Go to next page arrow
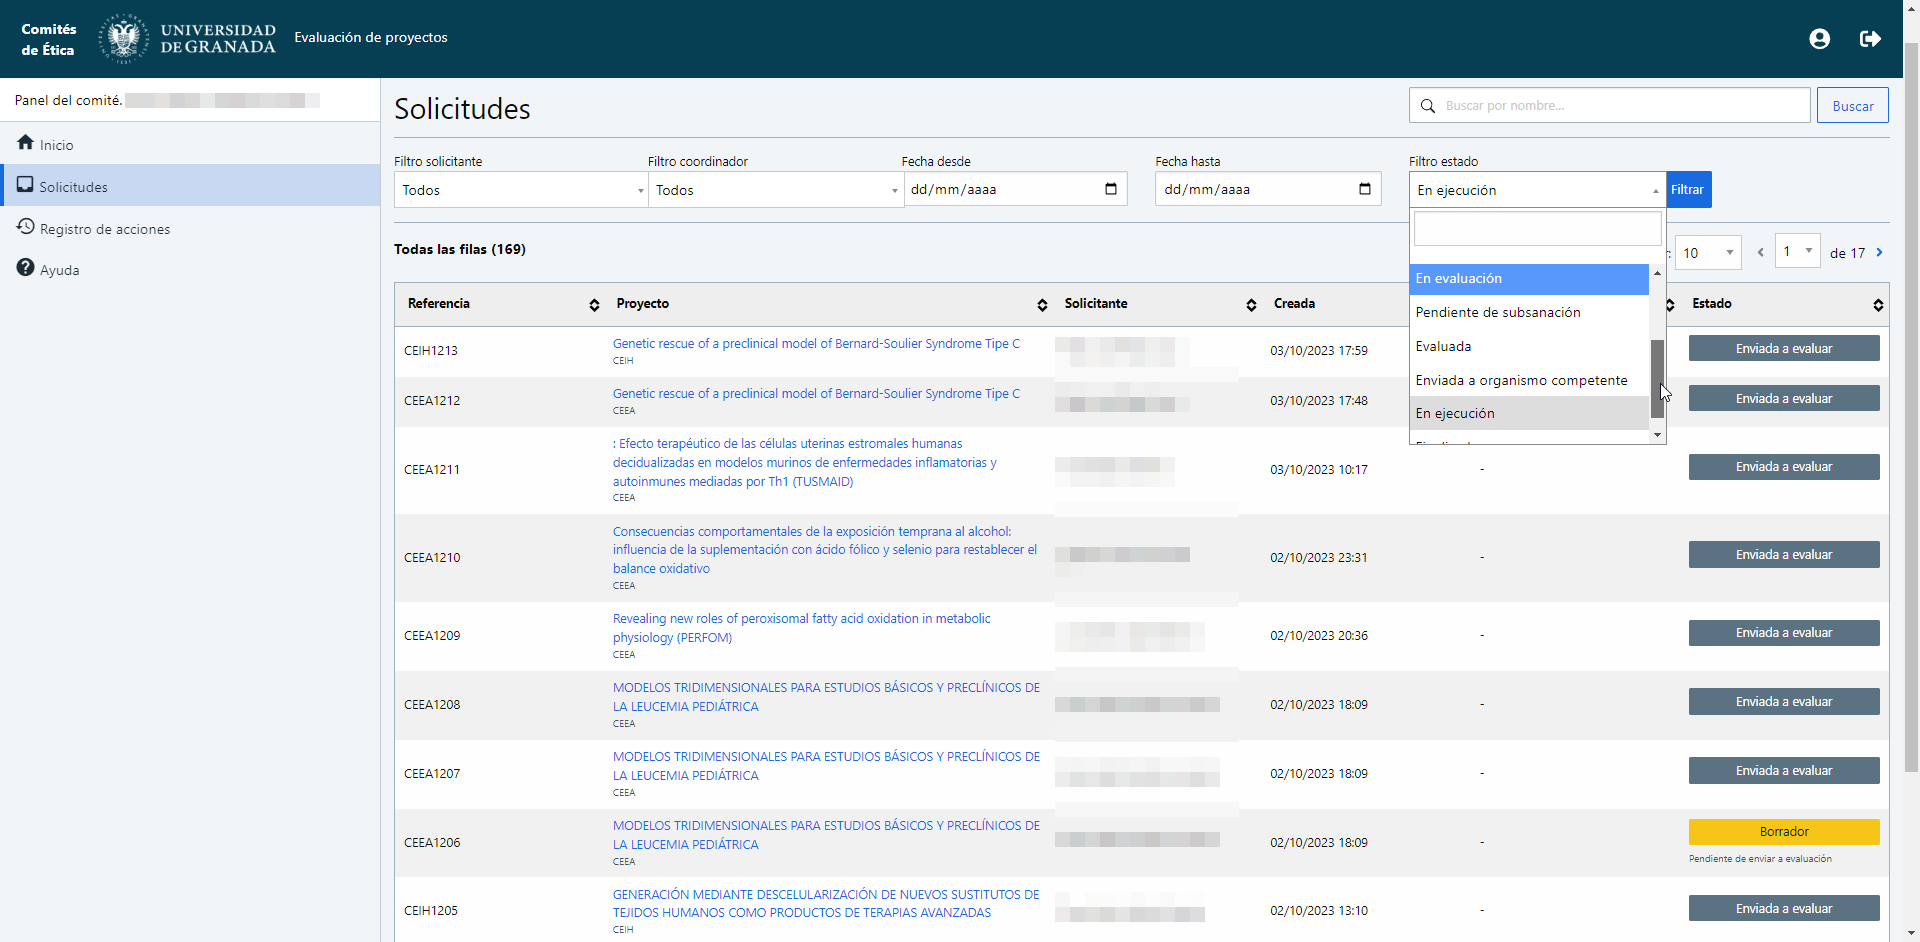Screen dimensions: 1920x942 [1879, 253]
